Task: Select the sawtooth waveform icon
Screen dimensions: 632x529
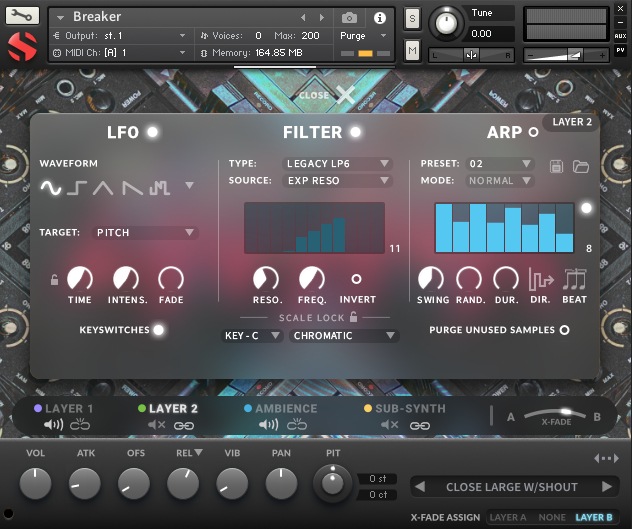Action: [131, 186]
